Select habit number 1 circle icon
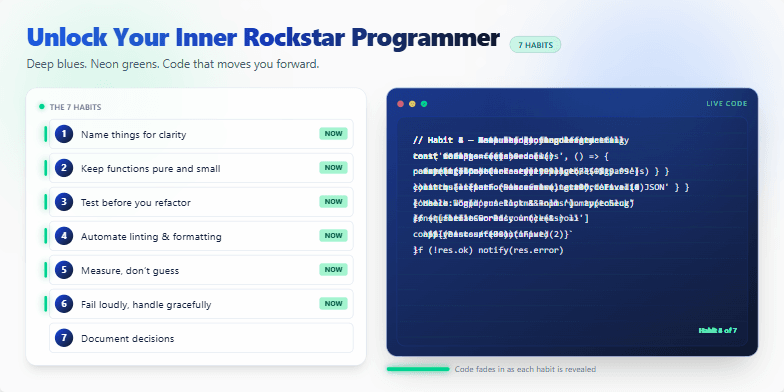The image size is (784, 392). [64, 134]
